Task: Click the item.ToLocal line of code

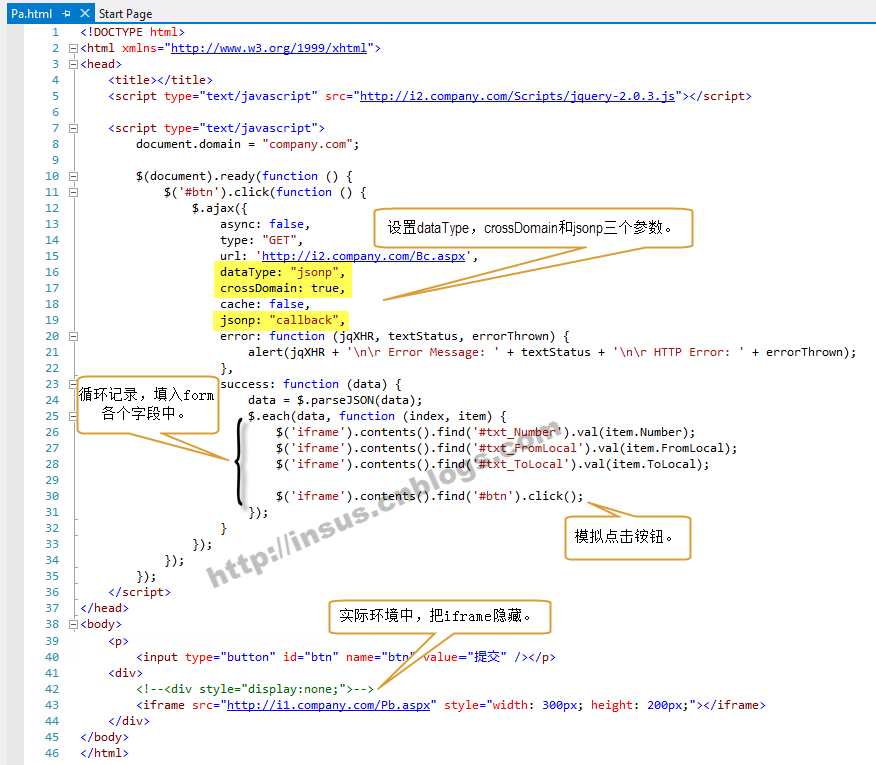Action: [492, 464]
